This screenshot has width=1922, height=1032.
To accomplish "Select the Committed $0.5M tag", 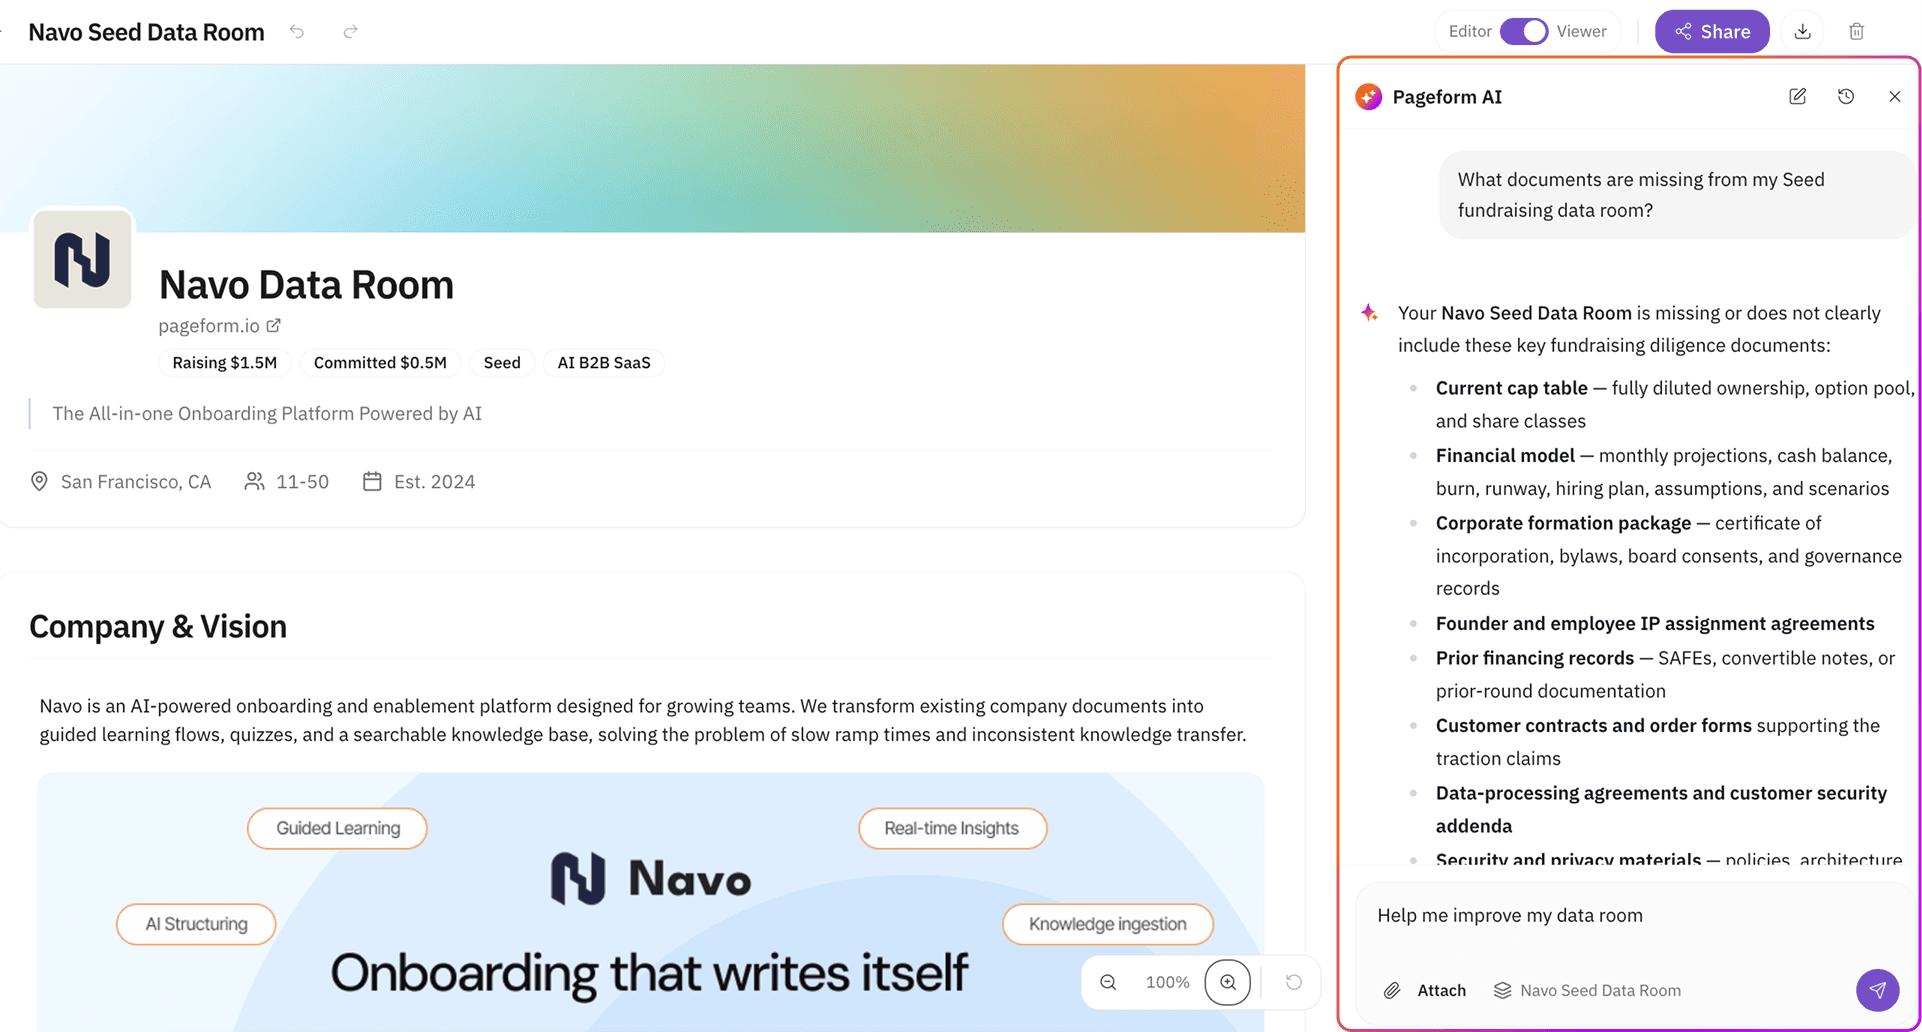I will pos(380,362).
